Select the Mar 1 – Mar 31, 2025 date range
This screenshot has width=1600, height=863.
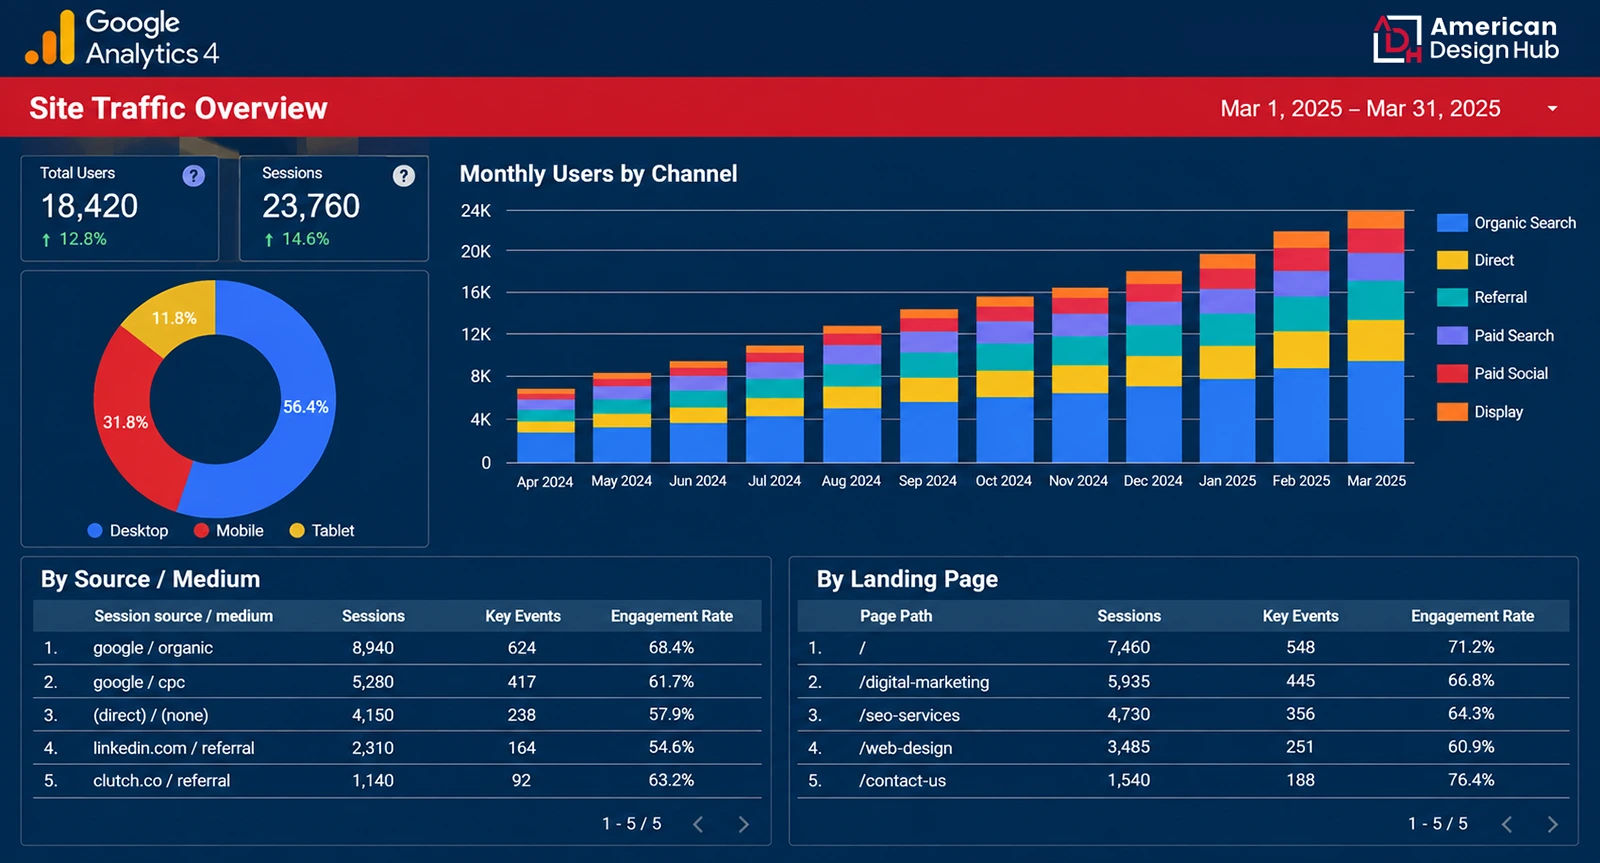point(1360,108)
